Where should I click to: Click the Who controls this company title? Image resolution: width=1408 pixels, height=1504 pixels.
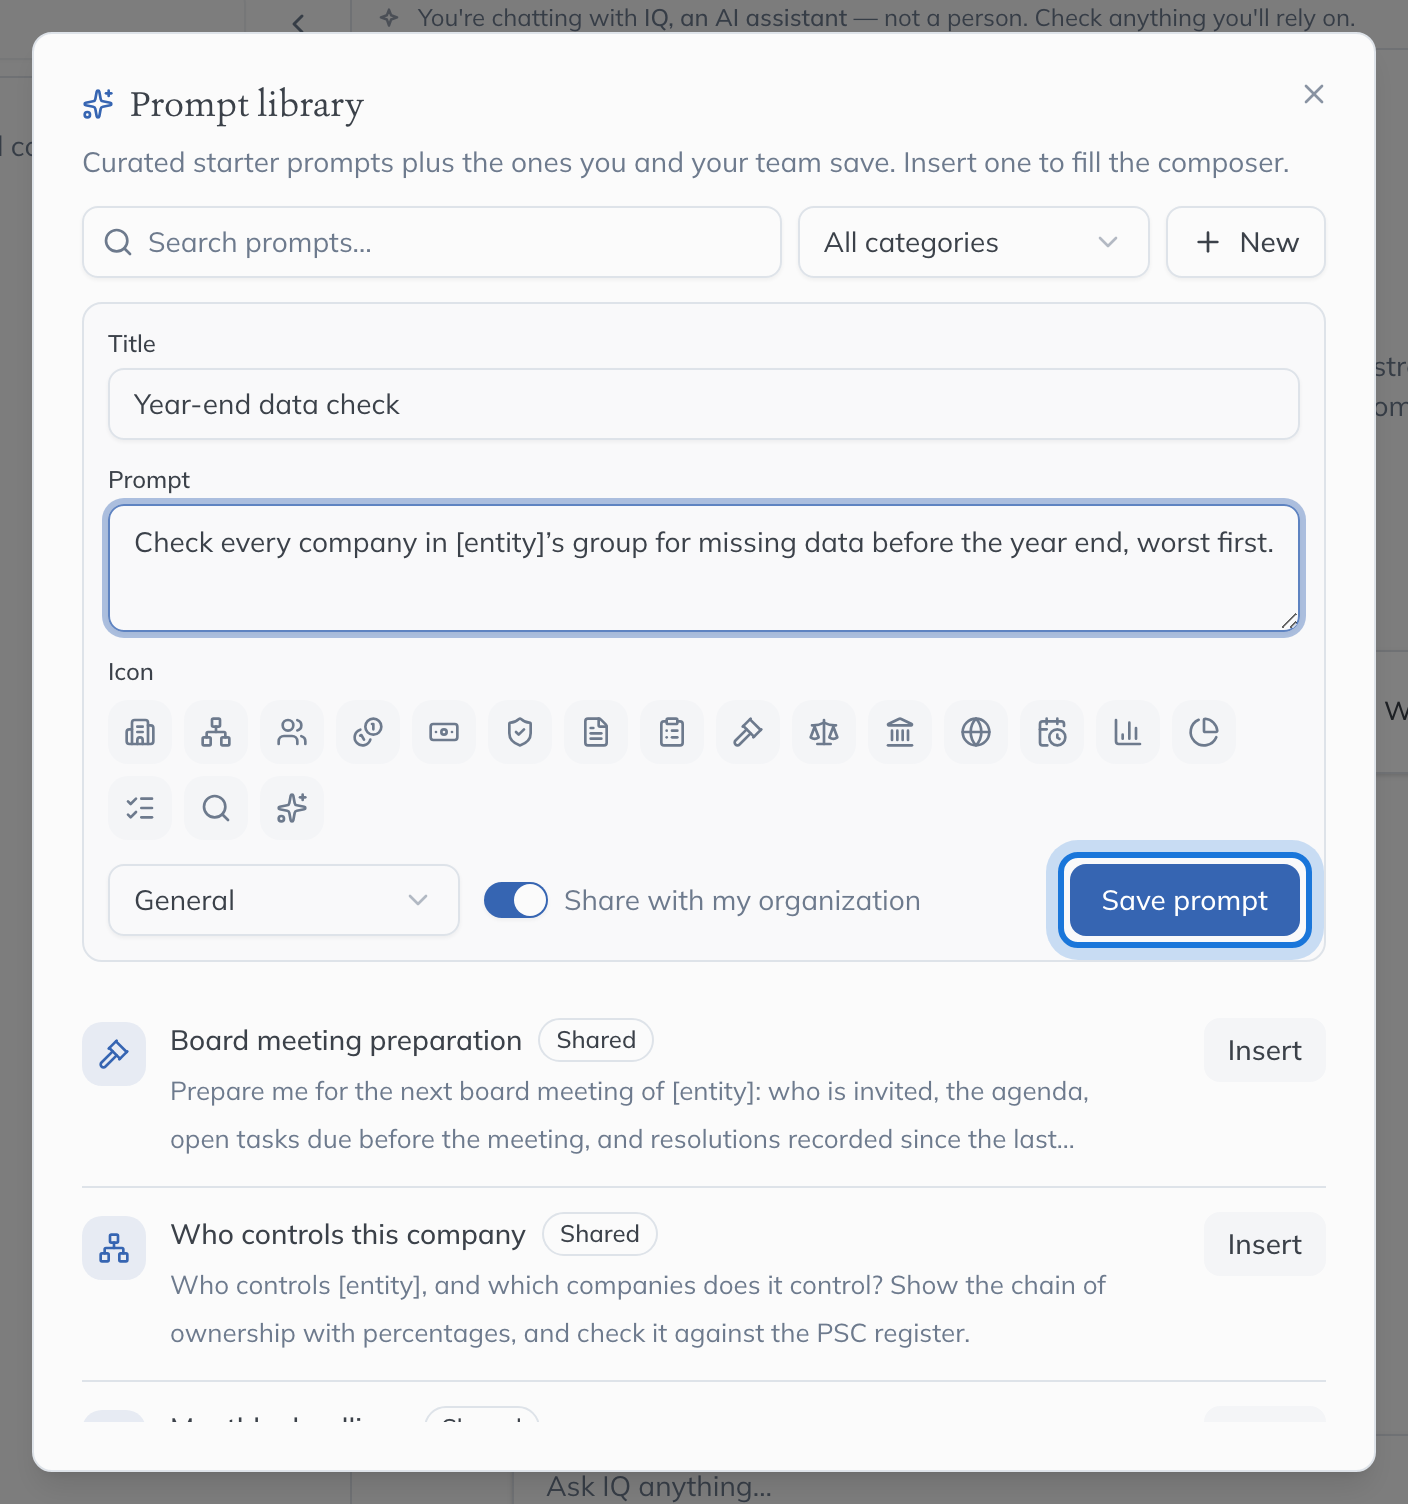coord(348,1234)
